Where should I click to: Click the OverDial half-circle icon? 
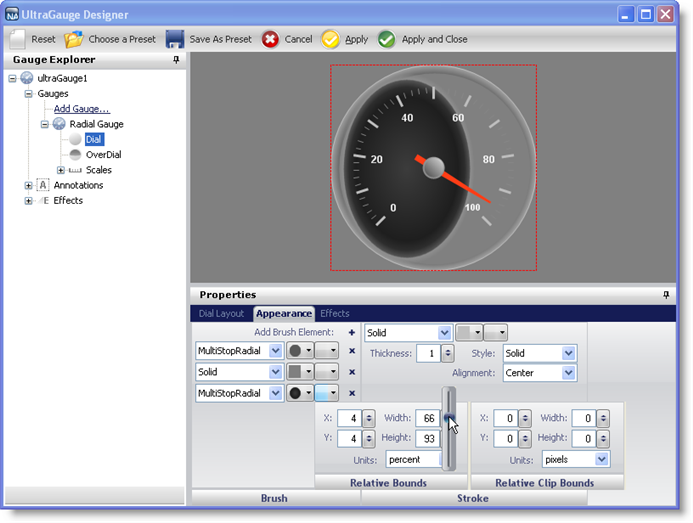click(x=75, y=155)
